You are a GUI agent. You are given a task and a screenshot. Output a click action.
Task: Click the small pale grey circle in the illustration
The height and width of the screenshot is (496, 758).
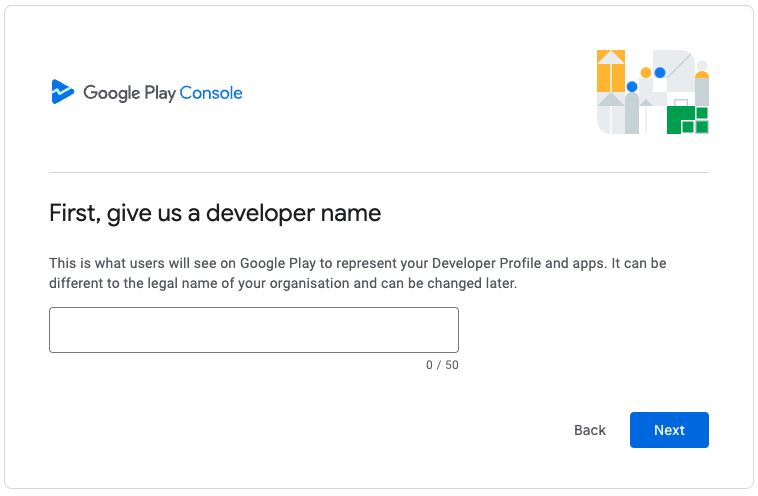pyautogui.click(x=702, y=65)
